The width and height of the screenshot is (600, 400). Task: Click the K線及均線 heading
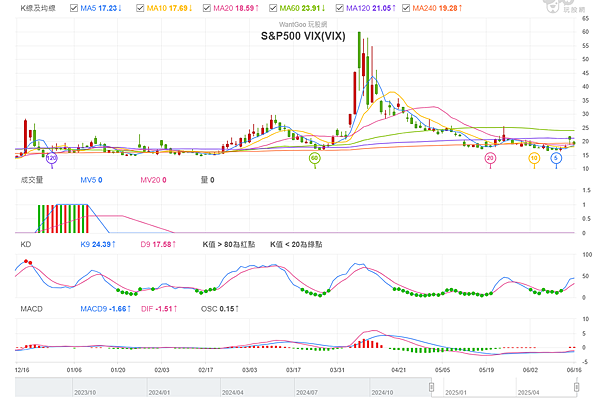point(38,8)
